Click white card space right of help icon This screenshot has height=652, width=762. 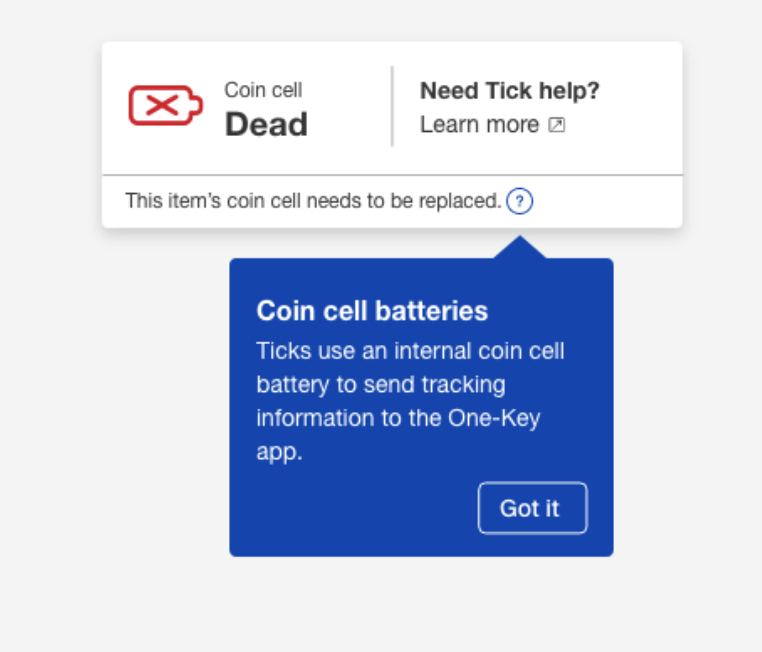coord(607,201)
